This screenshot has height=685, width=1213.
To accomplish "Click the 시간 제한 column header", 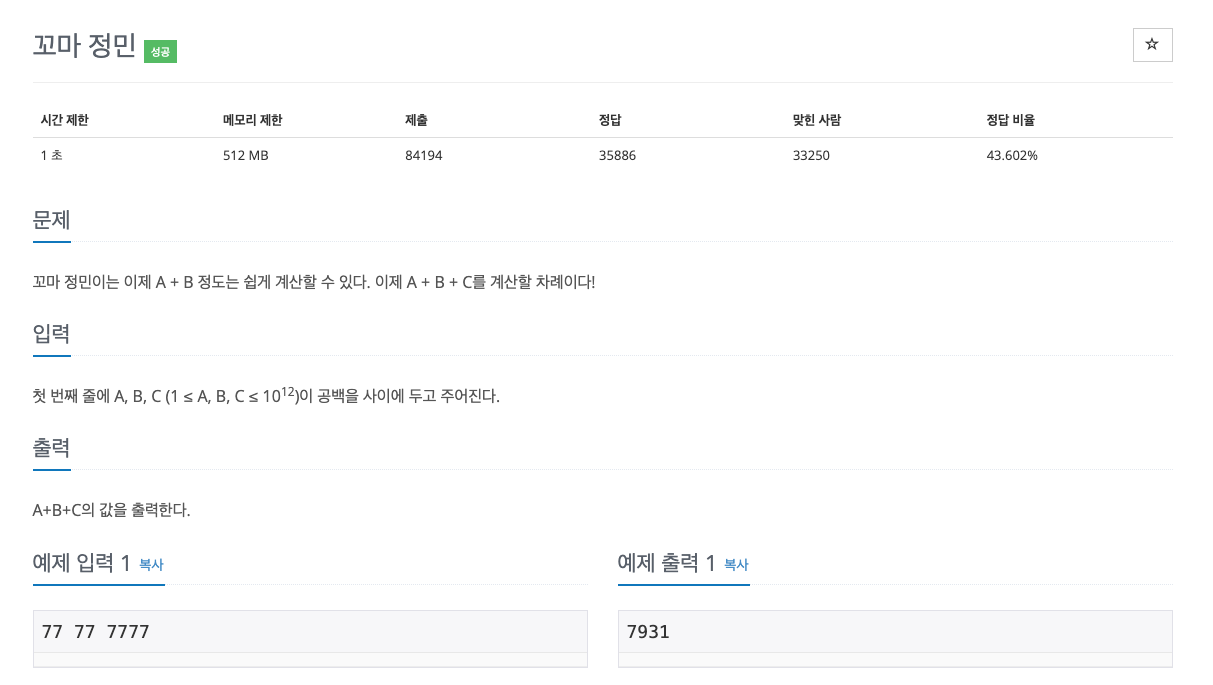I will pyautogui.click(x=64, y=120).
